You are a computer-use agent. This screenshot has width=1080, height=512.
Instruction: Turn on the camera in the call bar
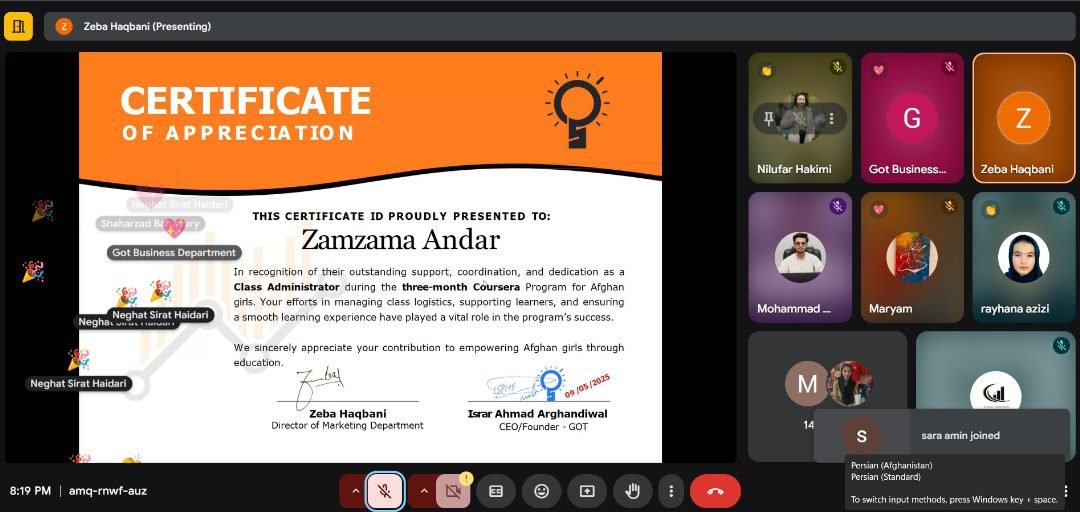pyautogui.click(x=453, y=491)
